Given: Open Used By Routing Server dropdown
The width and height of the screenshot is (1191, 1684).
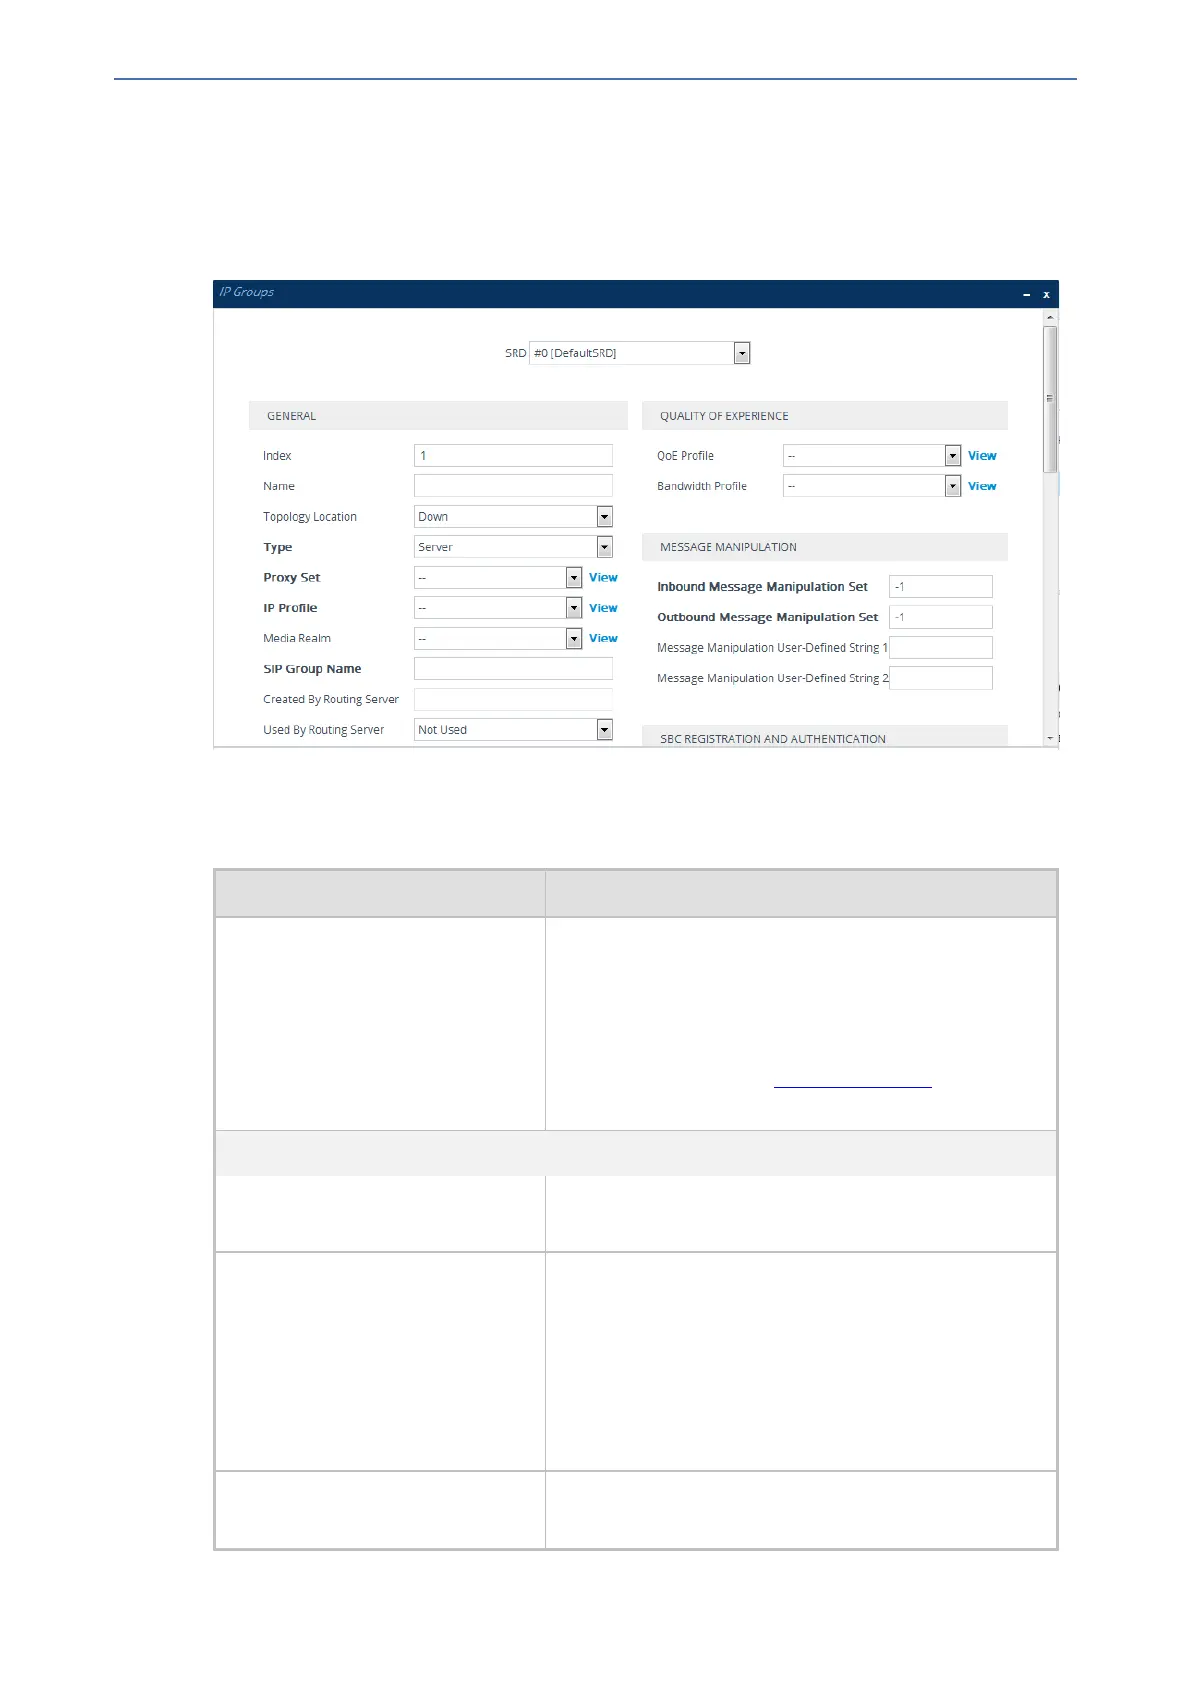Looking at the screenshot, I should (x=513, y=730).
